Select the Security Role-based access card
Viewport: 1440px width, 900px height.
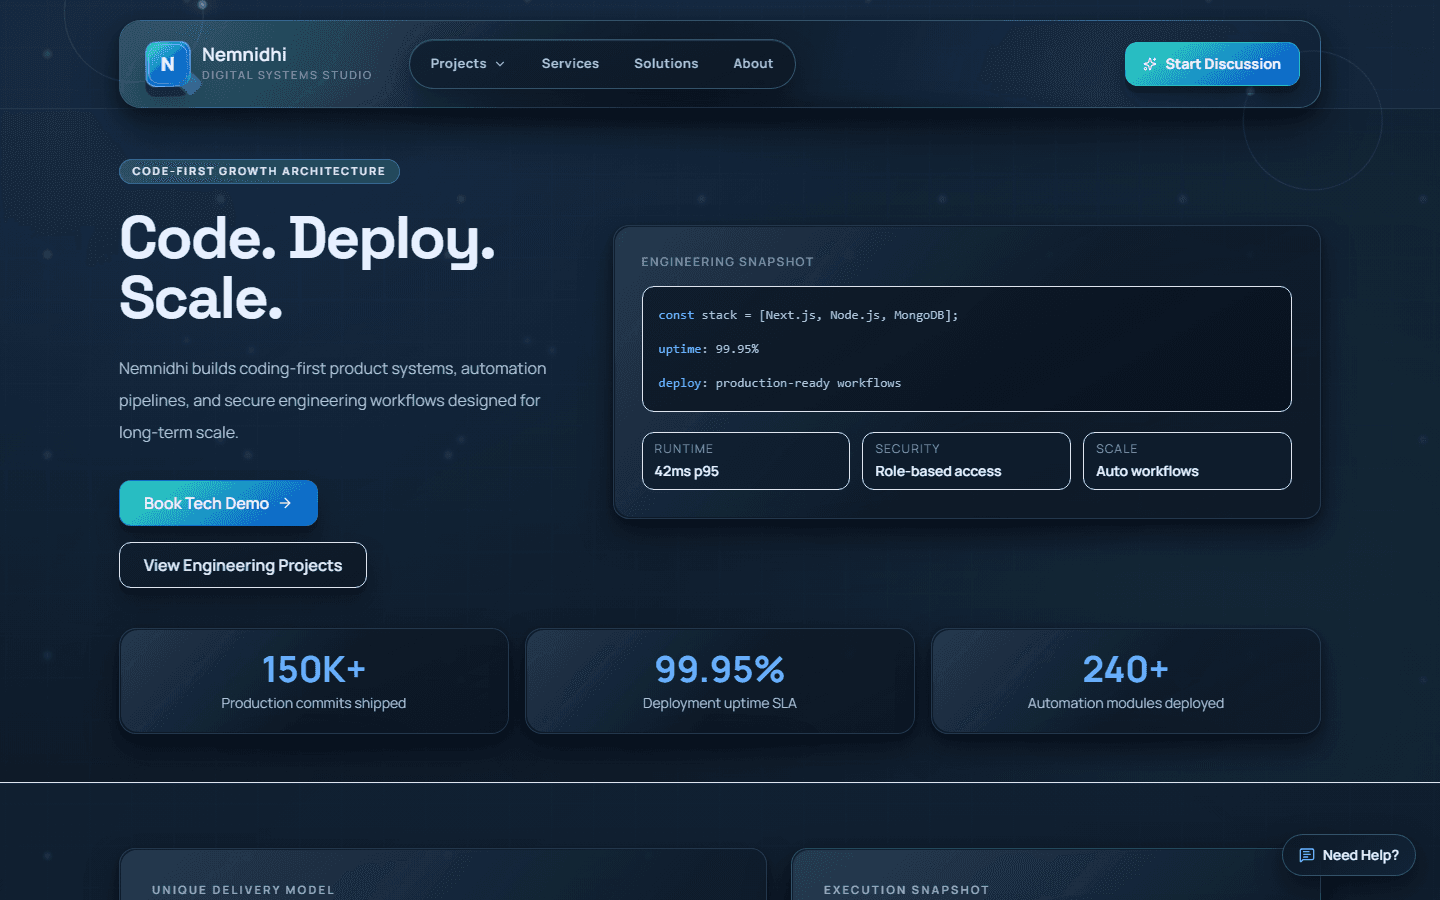[966, 461]
